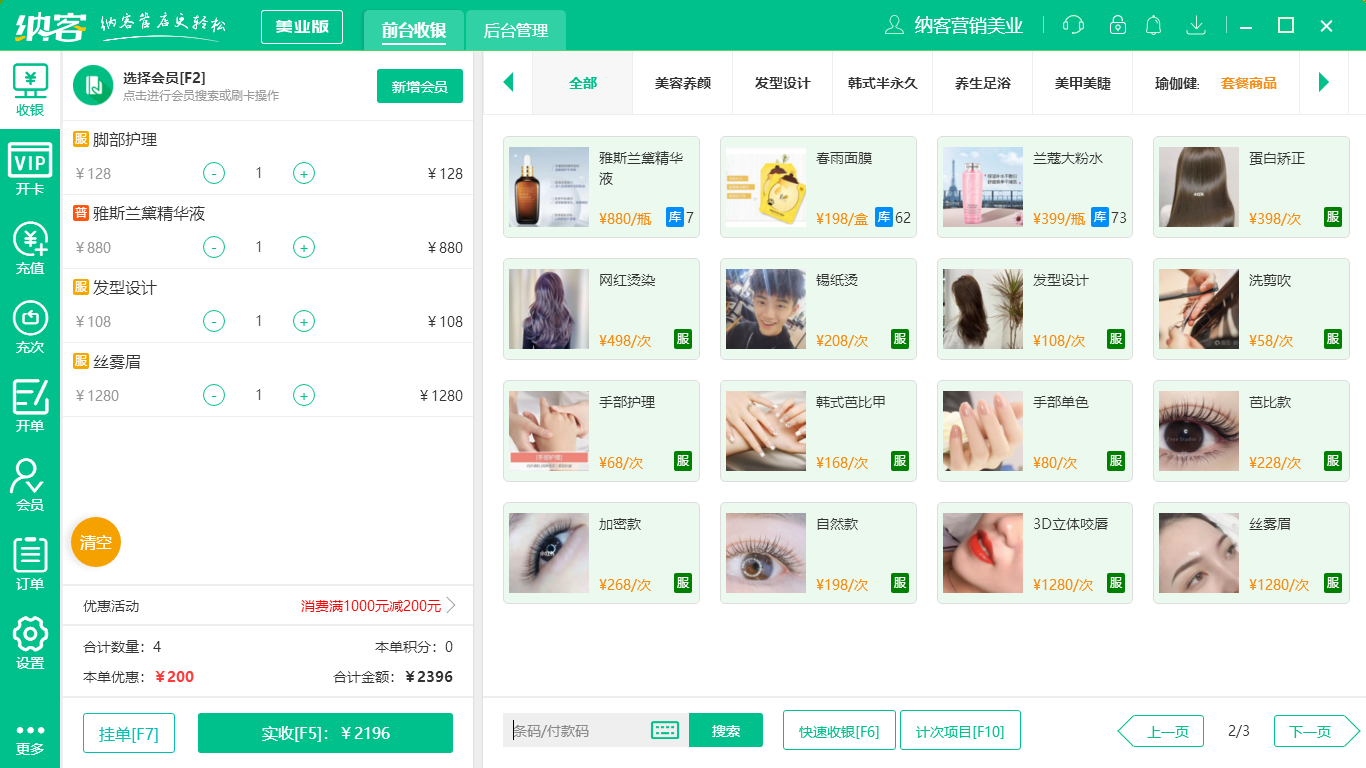
Task: Switch to the 后台管理 tab
Action: pos(515,31)
